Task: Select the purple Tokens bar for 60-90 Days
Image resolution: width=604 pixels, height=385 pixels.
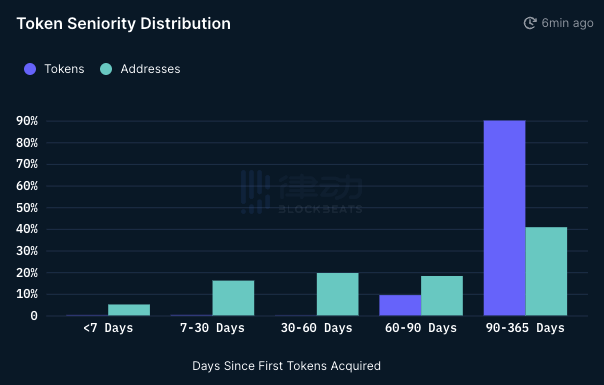Action: point(400,305)
